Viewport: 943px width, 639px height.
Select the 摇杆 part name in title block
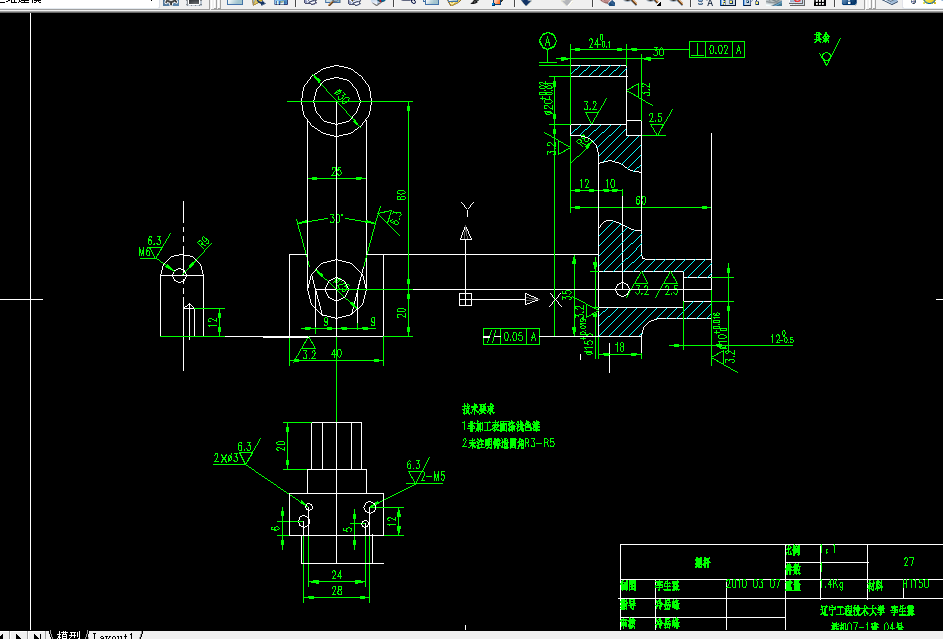tap(702, 563)
